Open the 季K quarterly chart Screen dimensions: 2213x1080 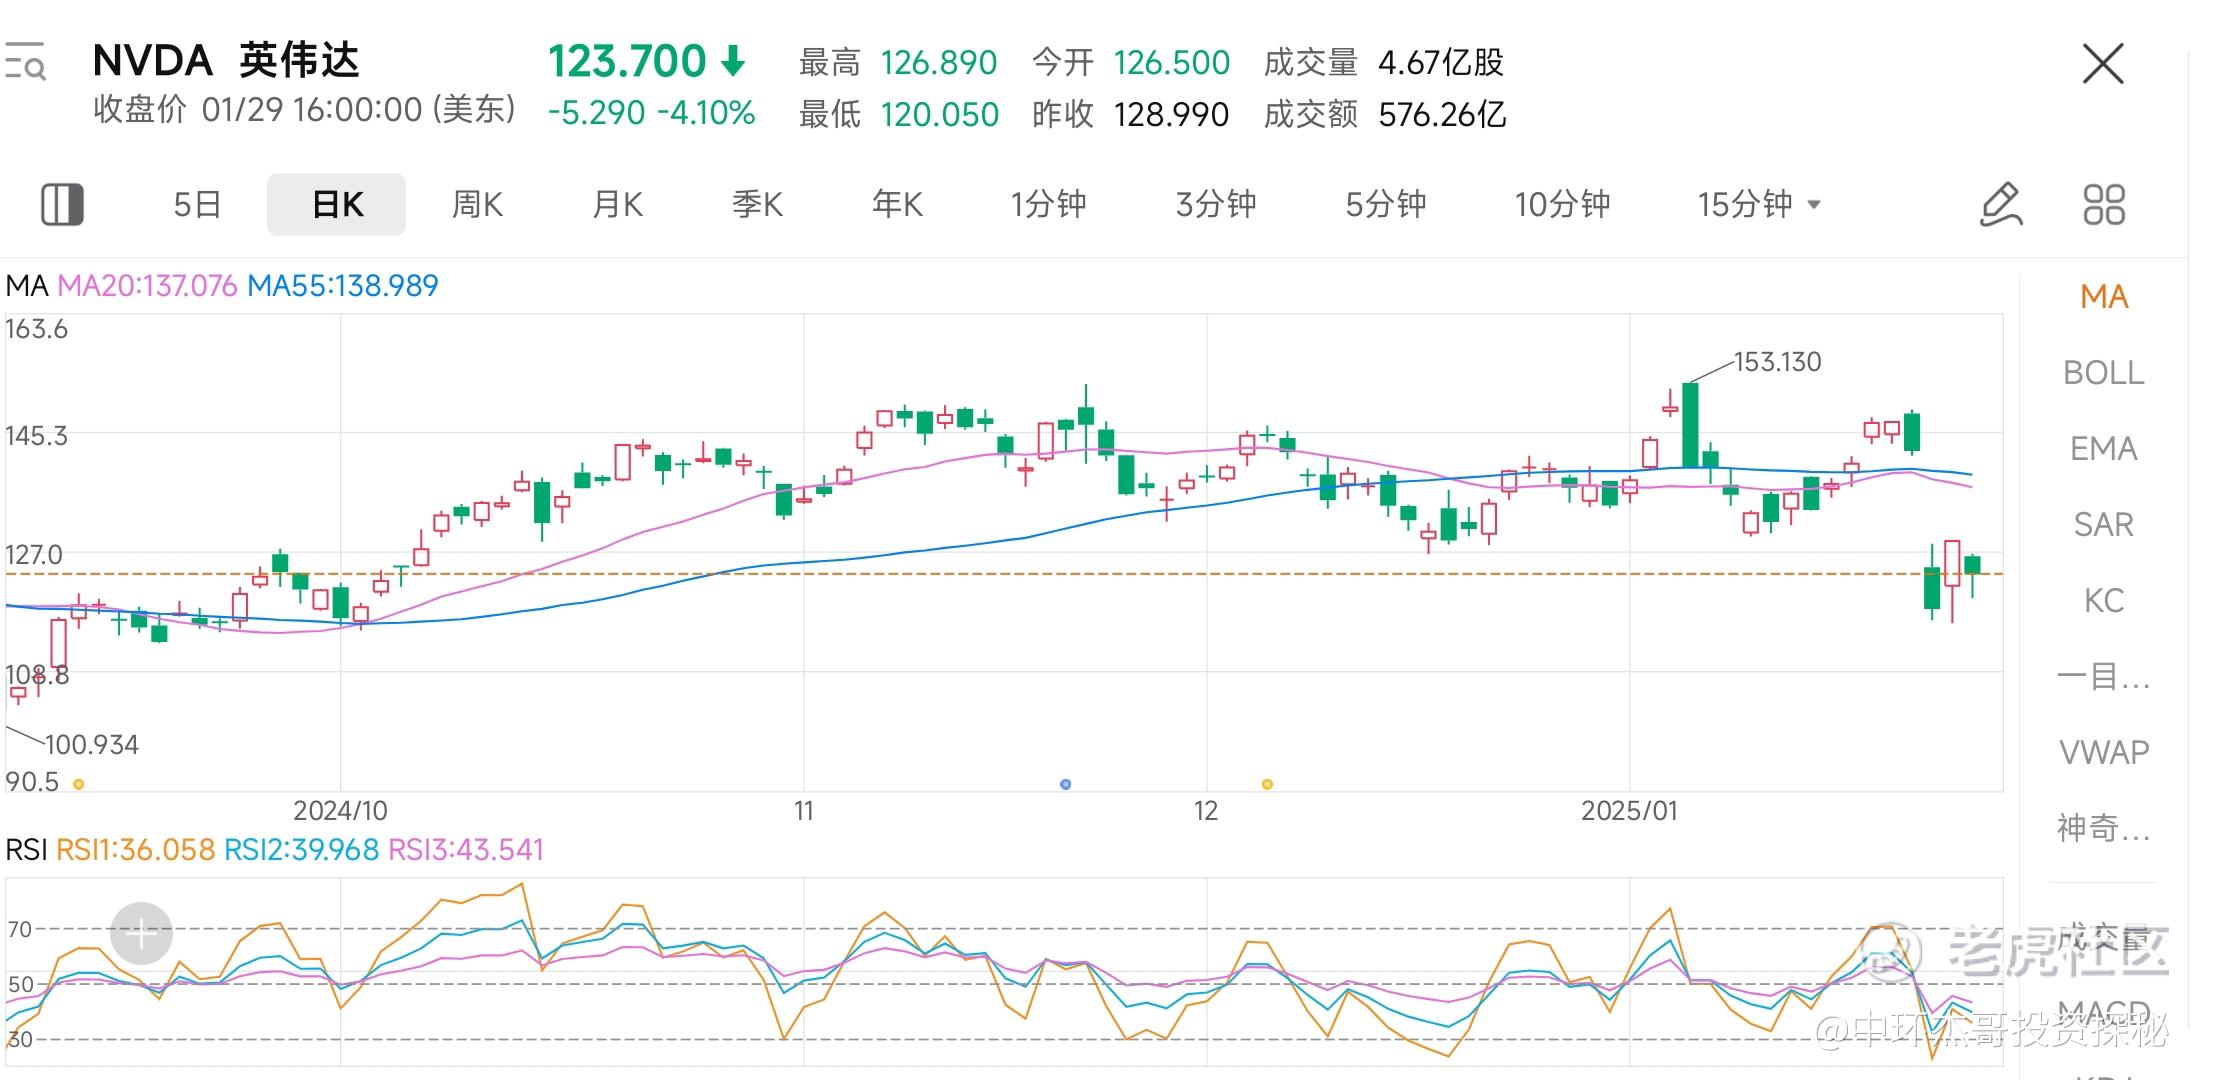click(757, 204)
